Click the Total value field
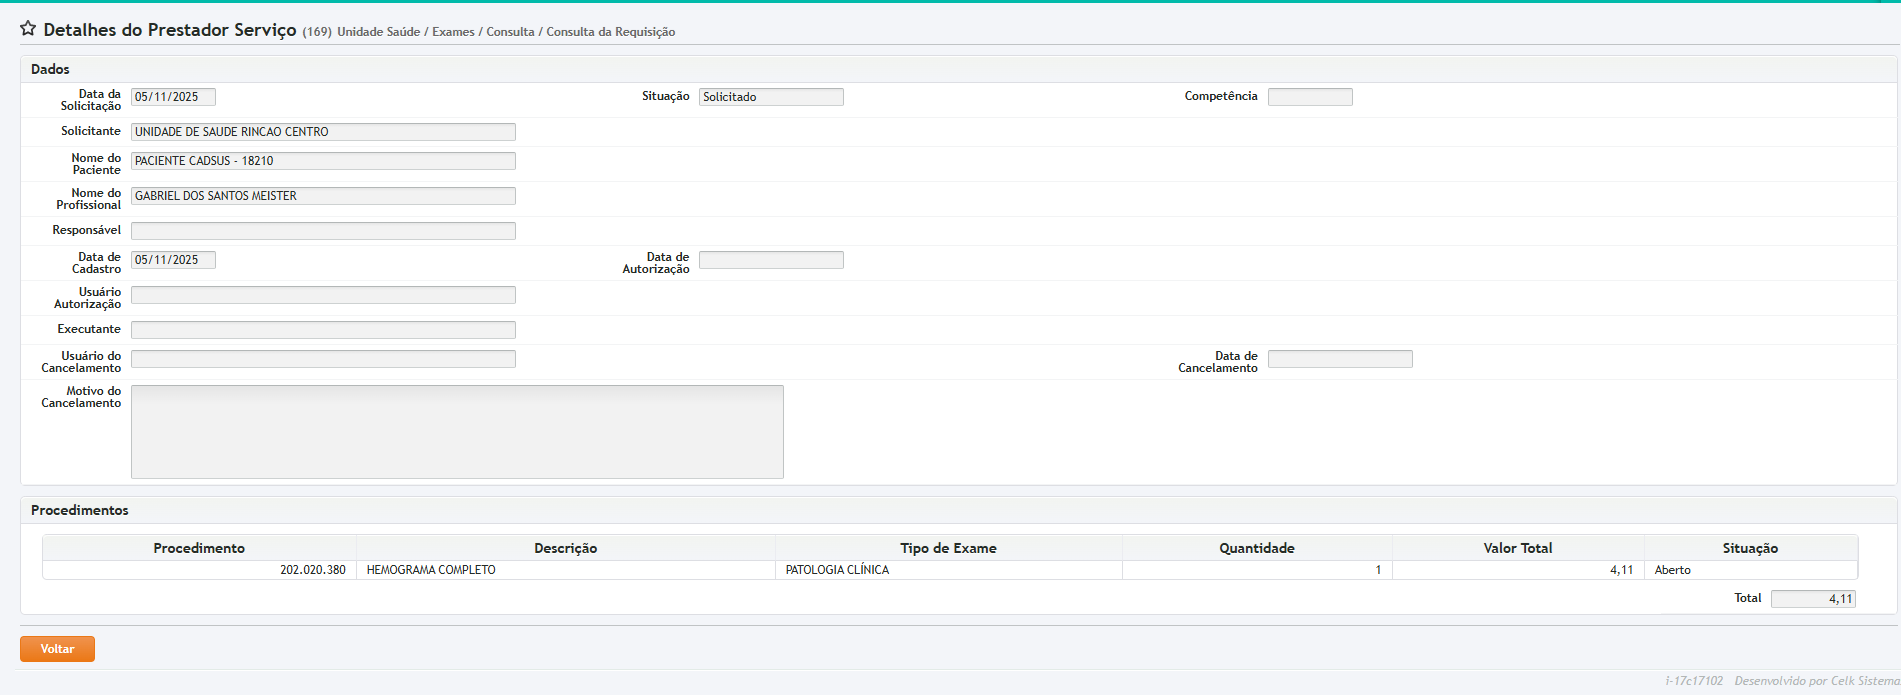This screenshot has width=1901, height=695. click(1812, 599)
